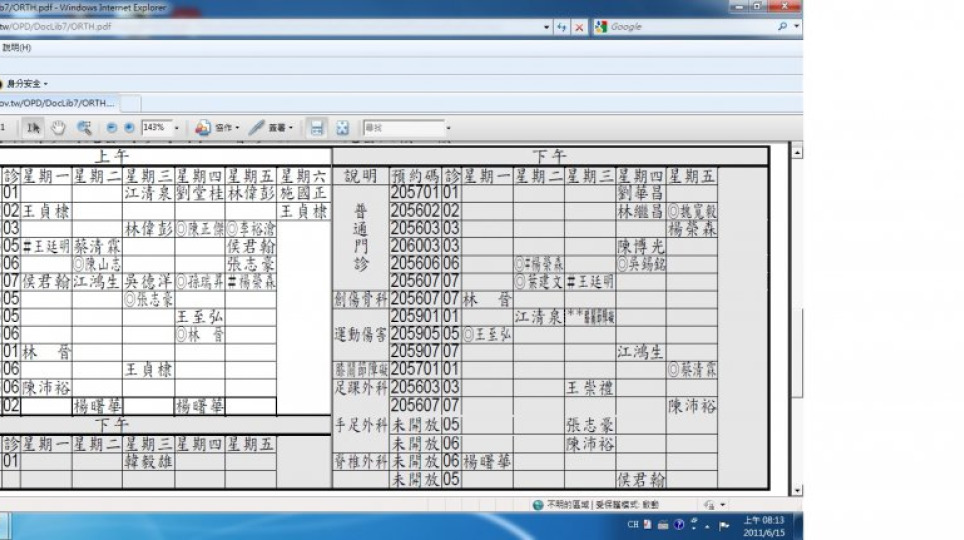Open the 143% zoom level dropdown
This screenshot has width=964, height=540.
pyautogui.click(x=177, y=128)
